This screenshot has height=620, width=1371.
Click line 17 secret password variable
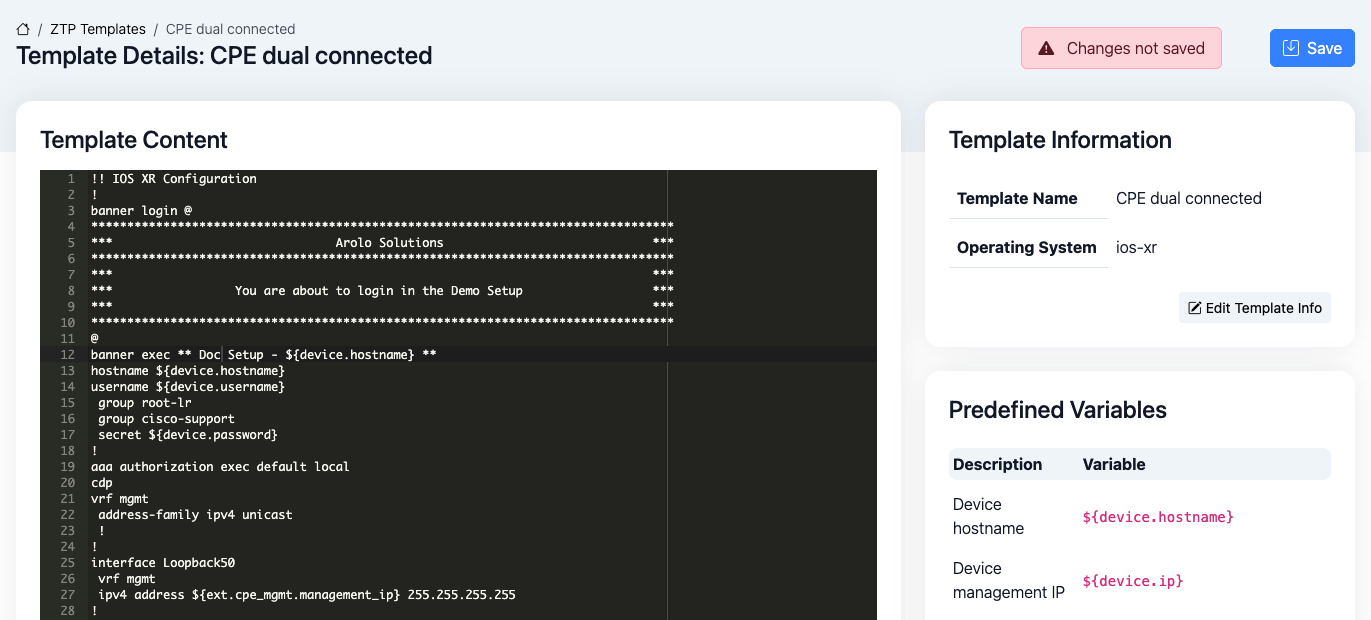[x=188, y=435]
